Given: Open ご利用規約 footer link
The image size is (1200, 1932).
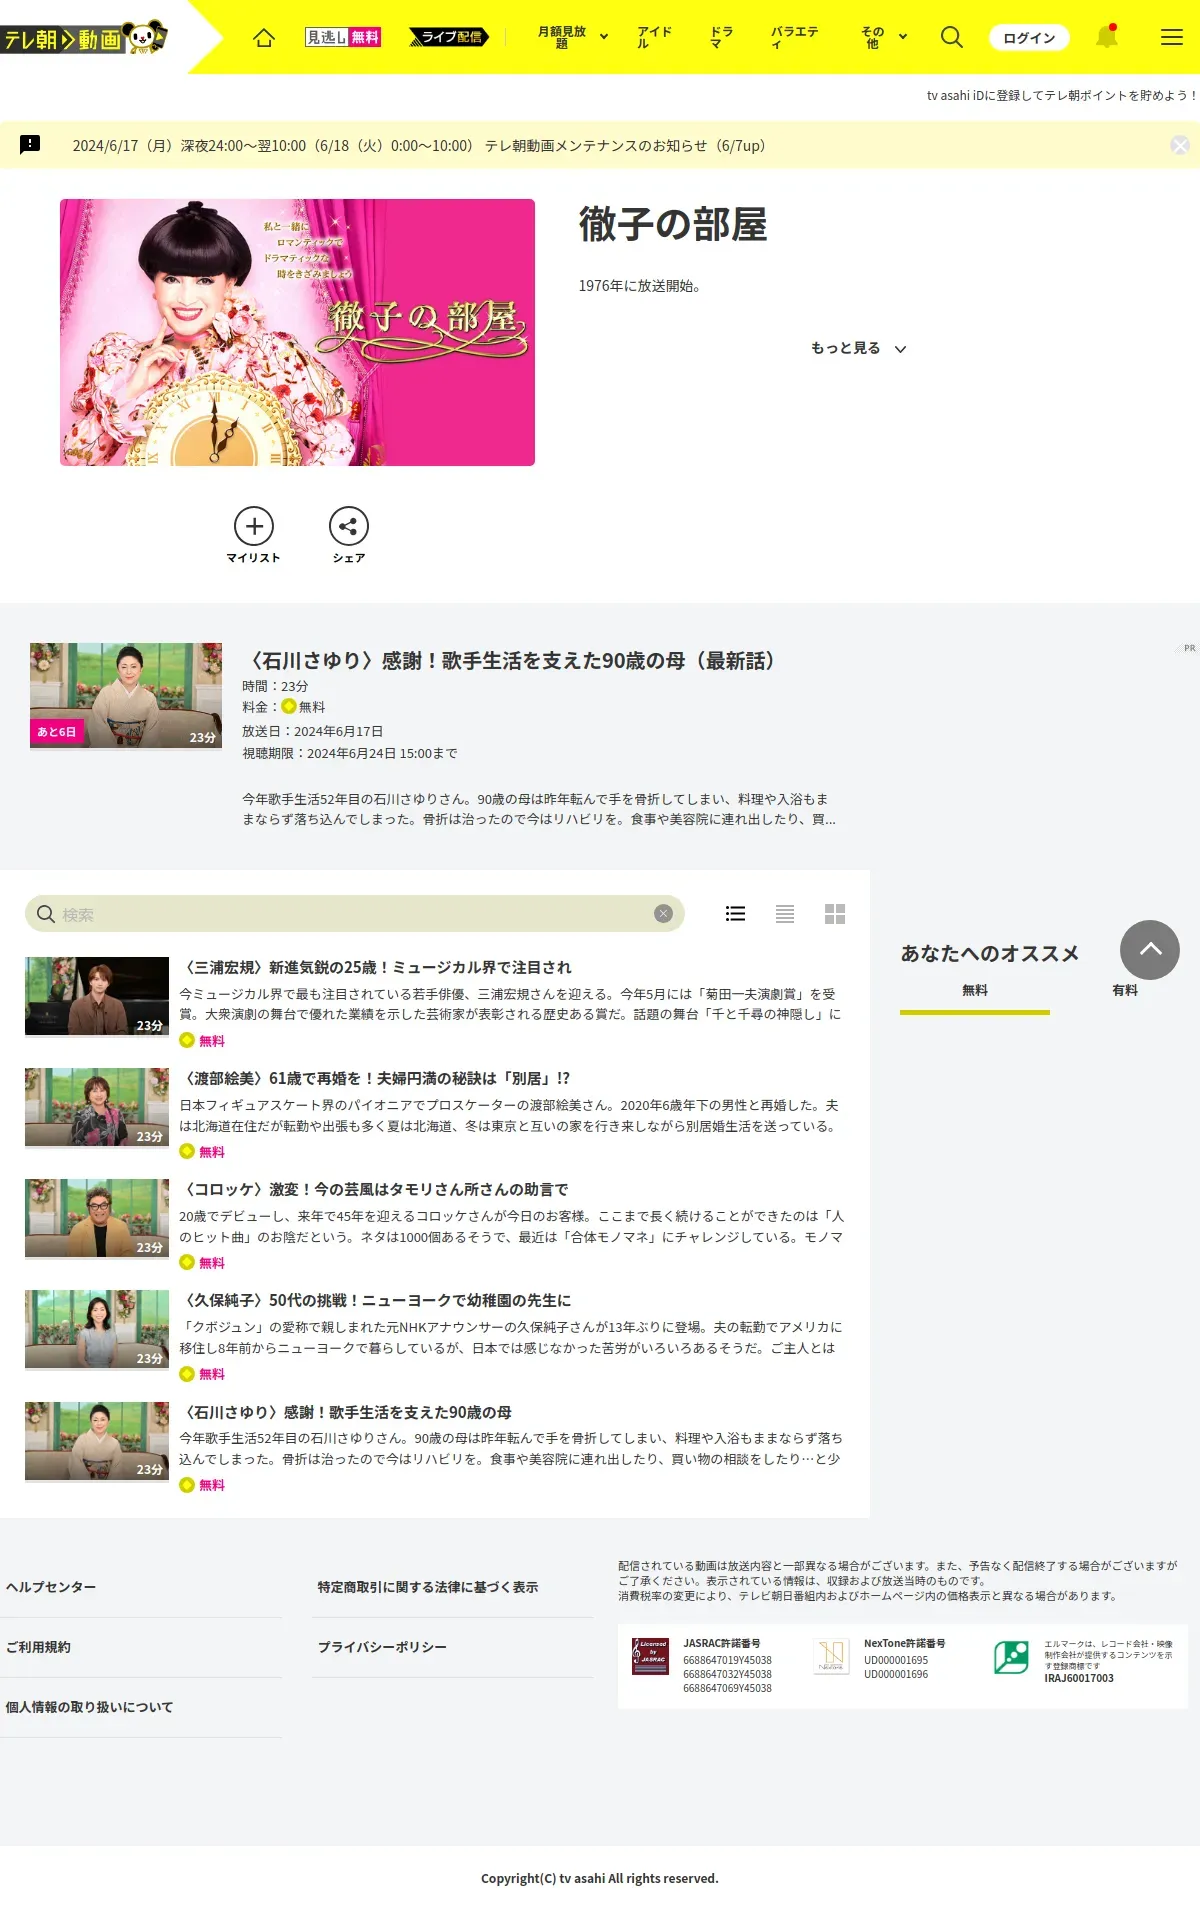Looking at the screenshot, I should pos(38,1647).
